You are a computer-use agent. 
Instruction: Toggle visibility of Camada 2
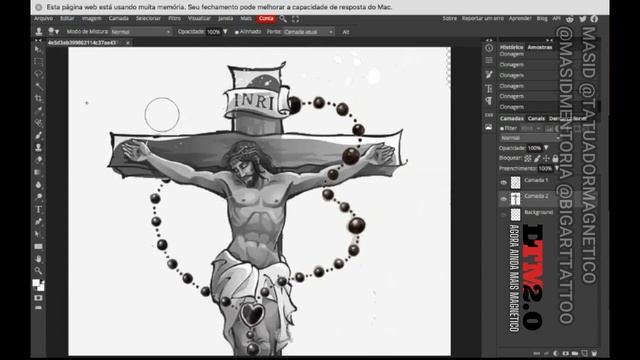tap(503, 198)
